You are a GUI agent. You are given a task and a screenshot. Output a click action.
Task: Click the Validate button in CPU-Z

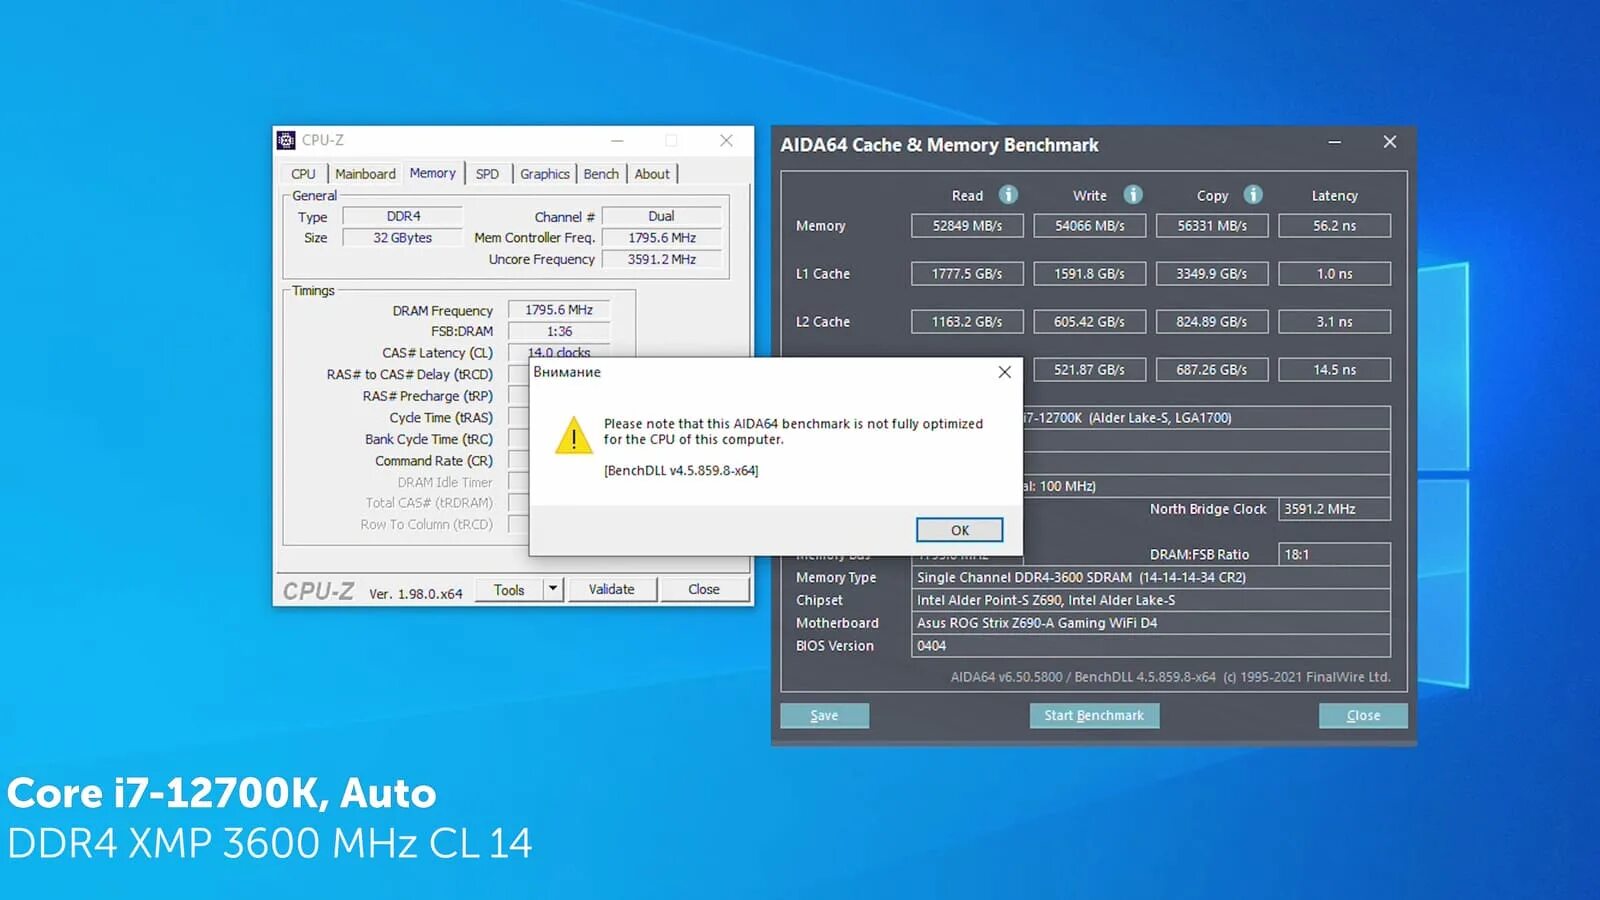pyautogui.click(x=611, y=589)
